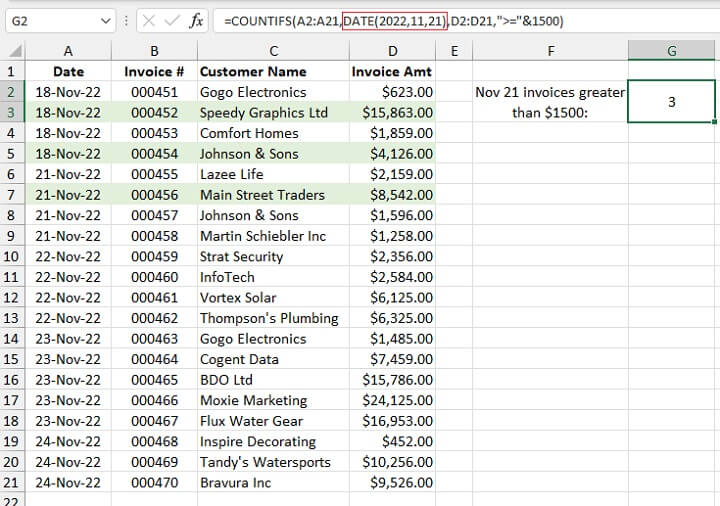Click the Enter checkmark icon in formula bar
The image size is (720, 506).
point(172,21)
